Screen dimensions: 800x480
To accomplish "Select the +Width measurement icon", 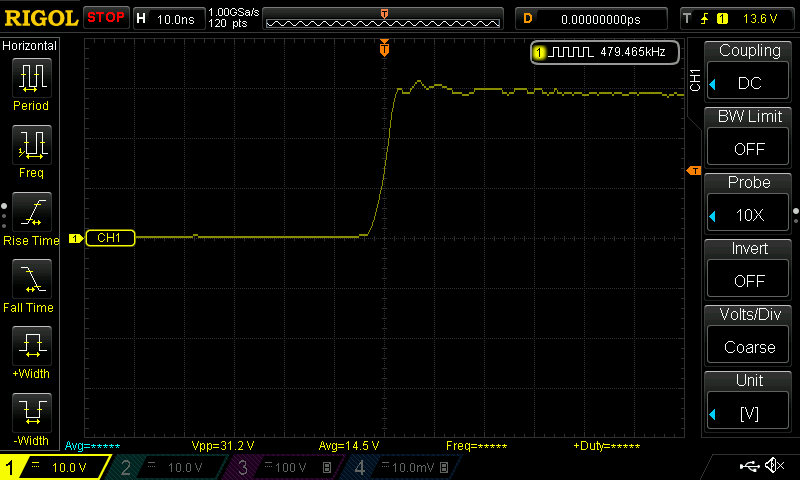I will click(x=32, y=346).
